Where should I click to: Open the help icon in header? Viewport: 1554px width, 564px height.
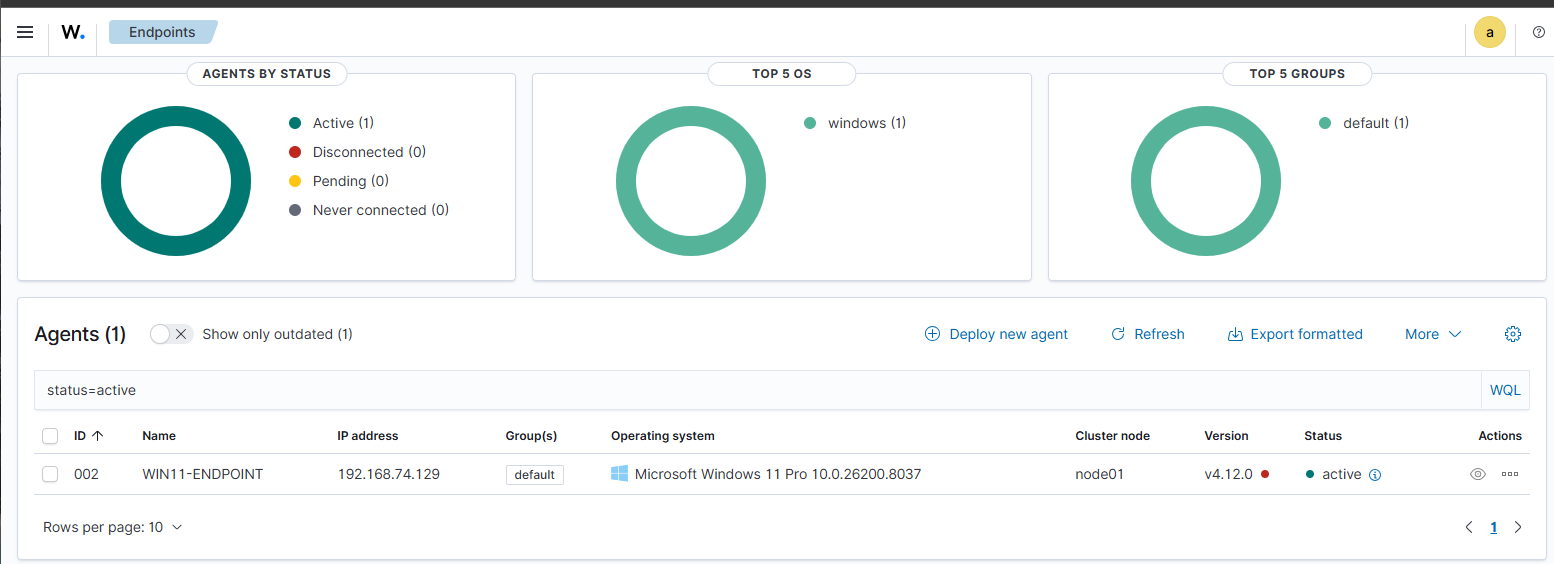tap(1539, 32)
